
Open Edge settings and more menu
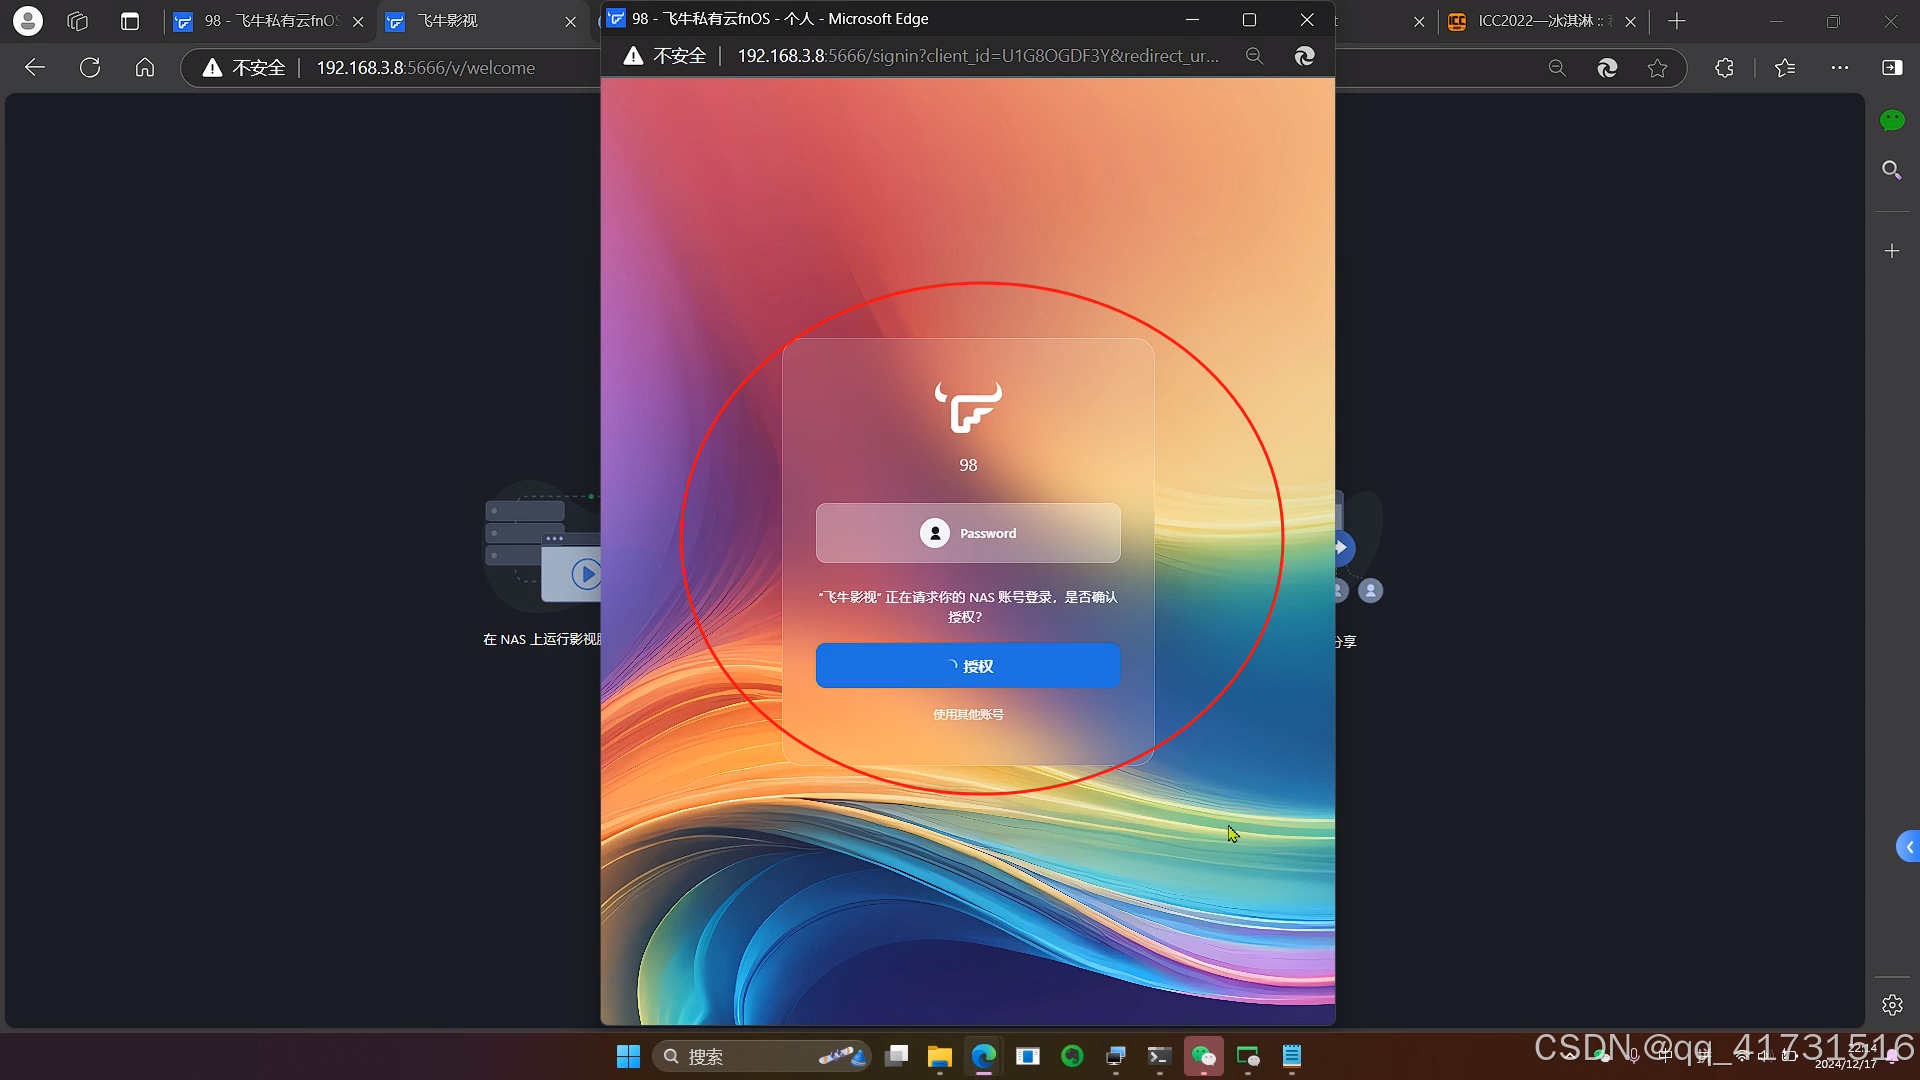[x=1839, y=68]
